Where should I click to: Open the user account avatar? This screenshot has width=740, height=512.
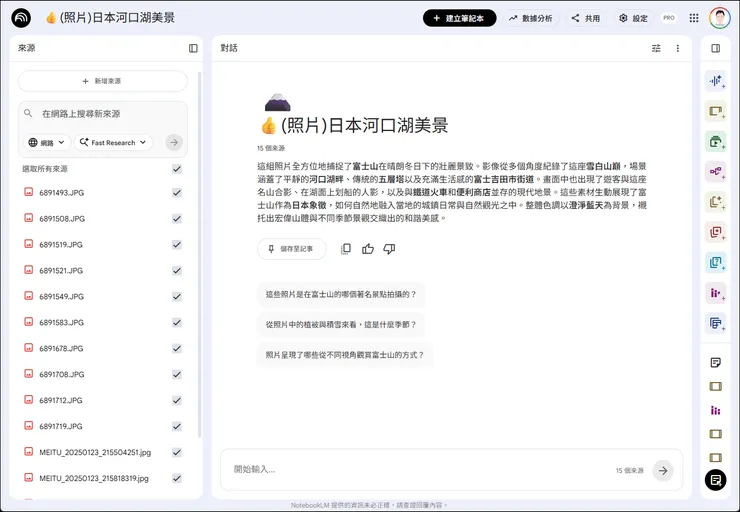[x=720, y=18]
